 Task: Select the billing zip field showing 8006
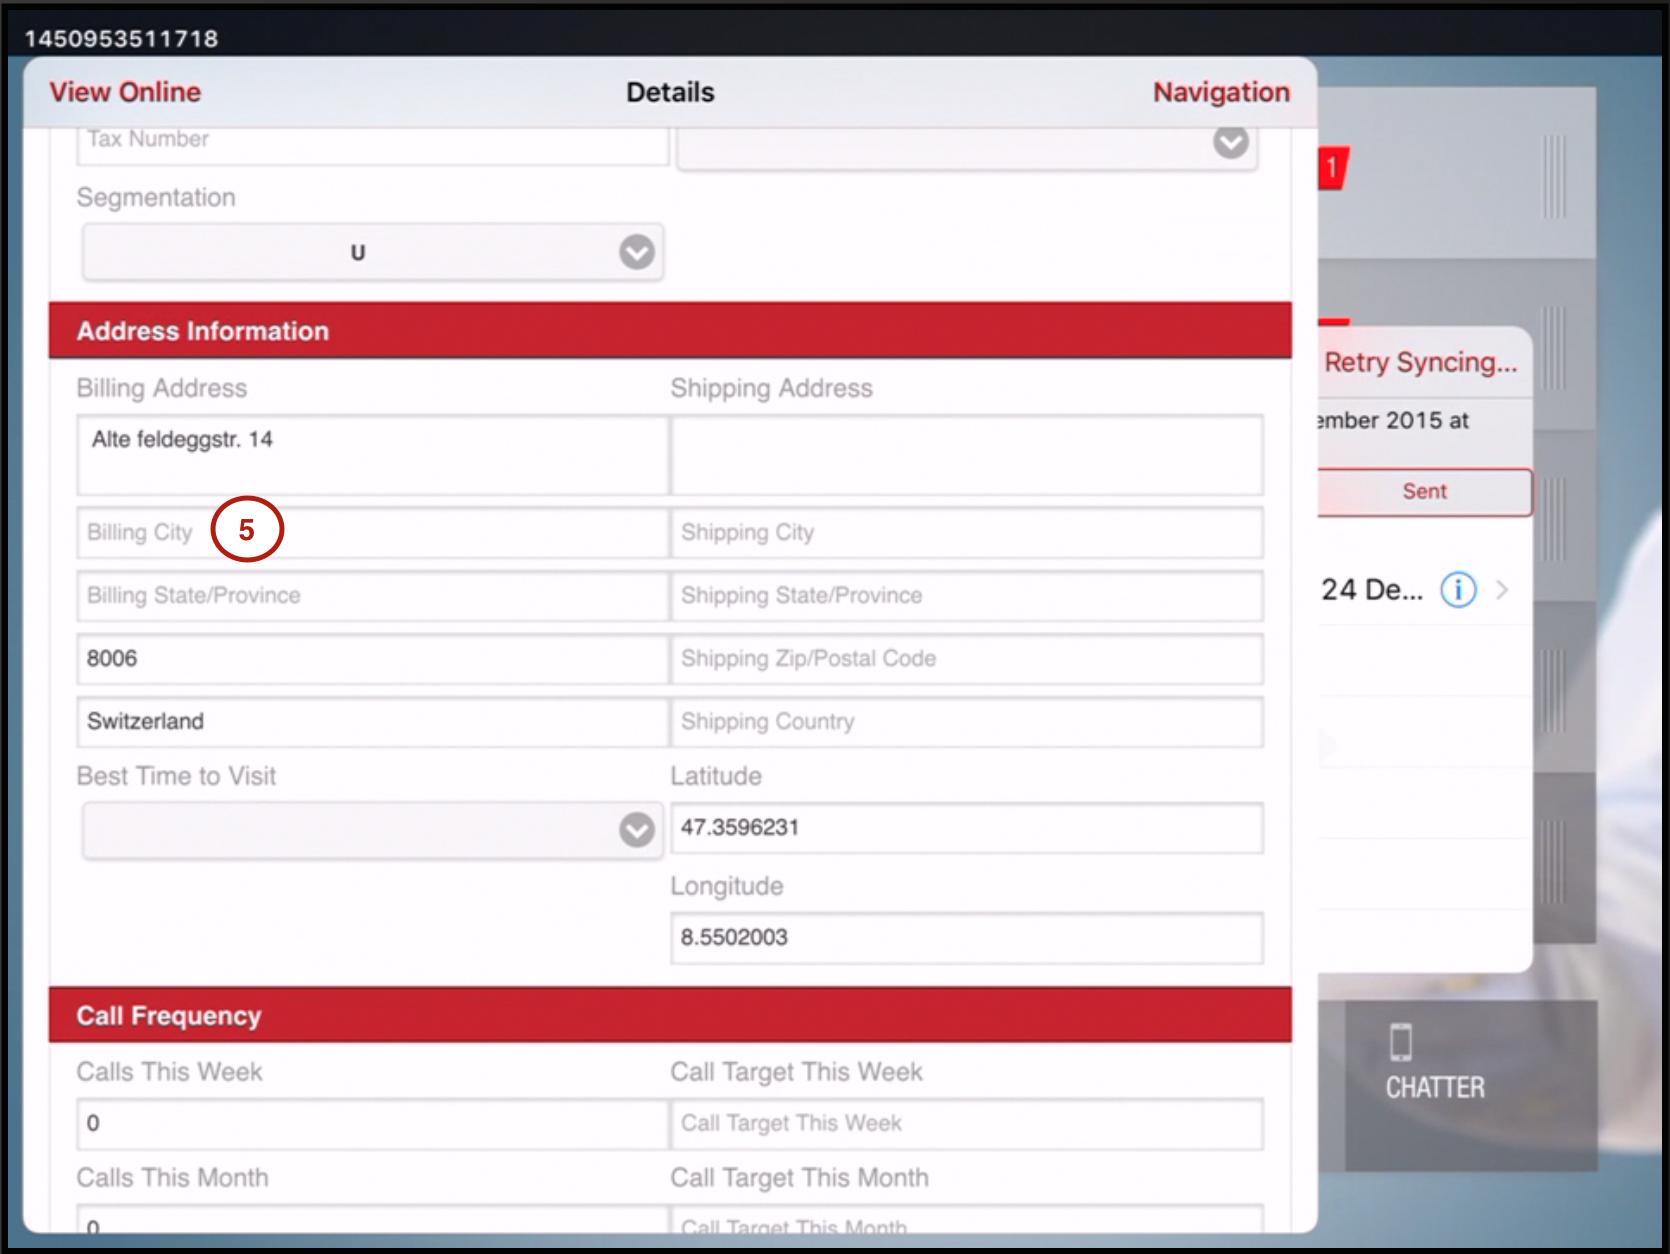click(372, 659)
